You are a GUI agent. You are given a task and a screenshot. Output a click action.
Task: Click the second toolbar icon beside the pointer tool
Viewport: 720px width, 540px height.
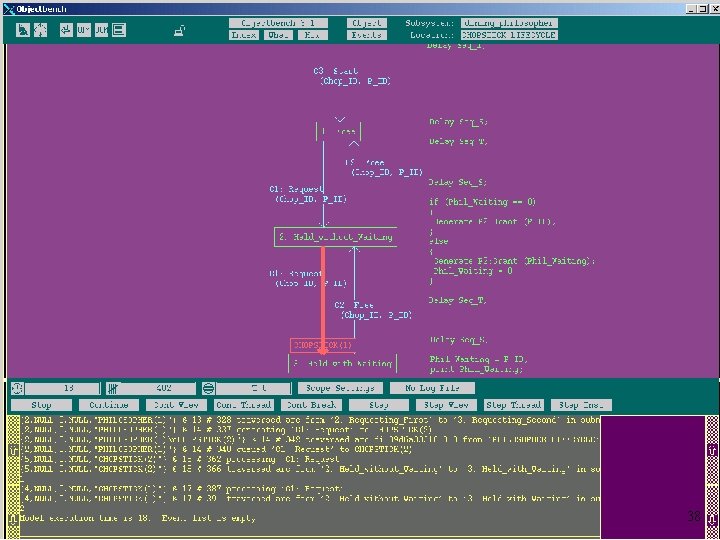(40, 30)
